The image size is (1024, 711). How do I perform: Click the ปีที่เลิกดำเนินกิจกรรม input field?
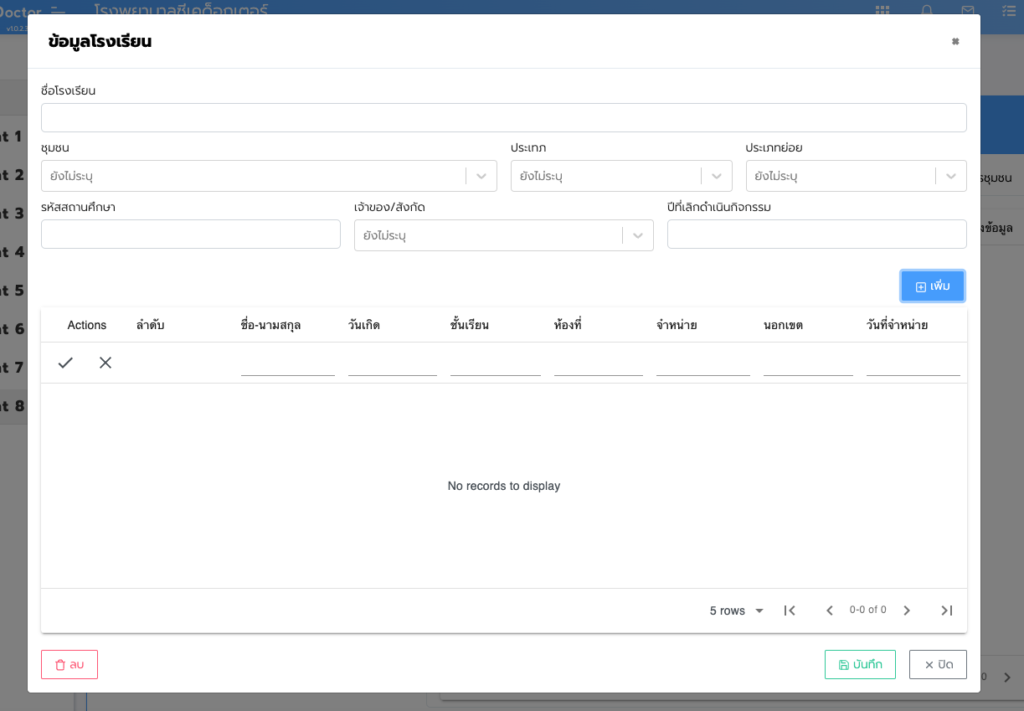pos(816,235)
